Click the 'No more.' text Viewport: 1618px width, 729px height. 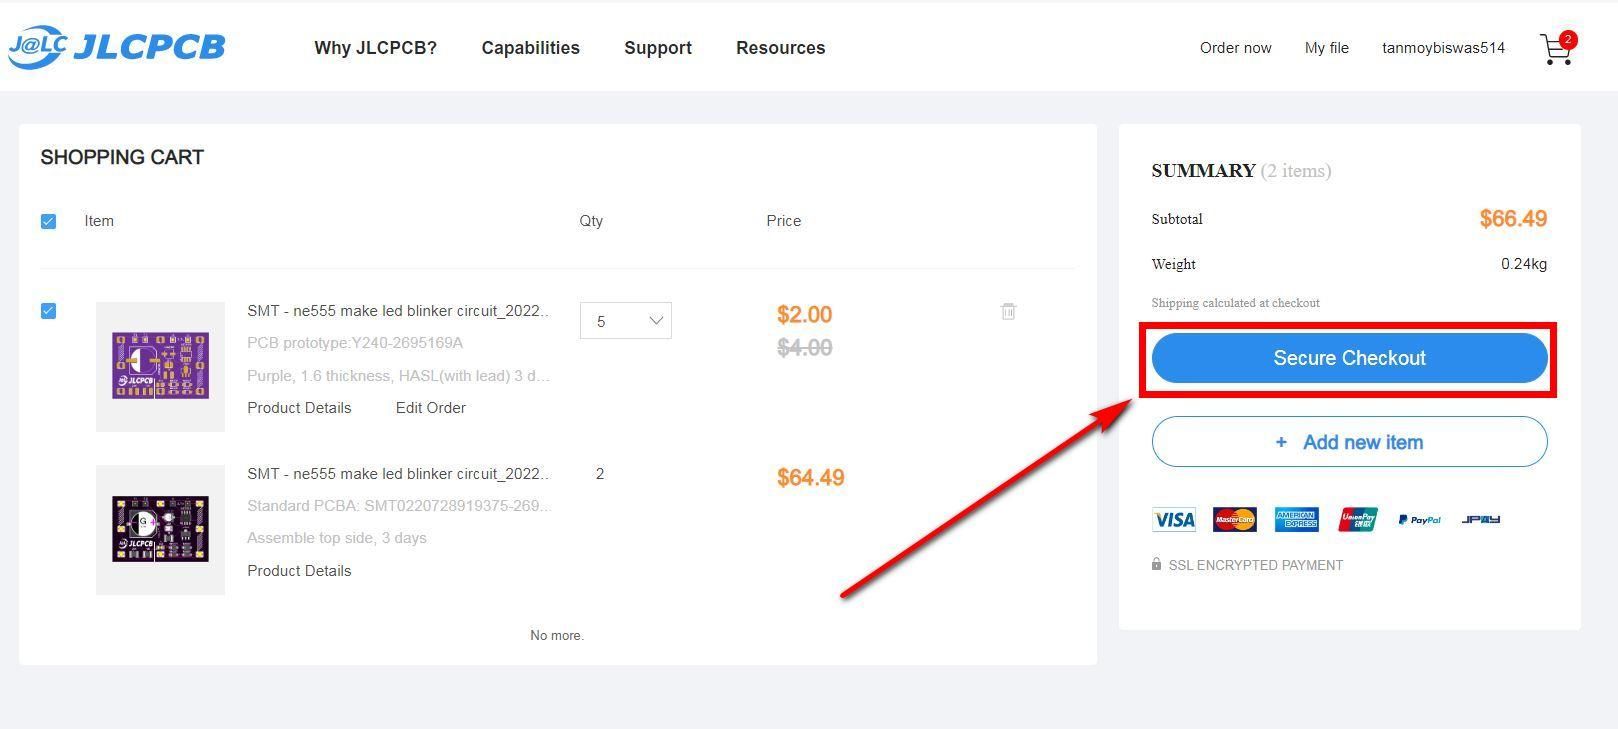[x=557, y=635]
